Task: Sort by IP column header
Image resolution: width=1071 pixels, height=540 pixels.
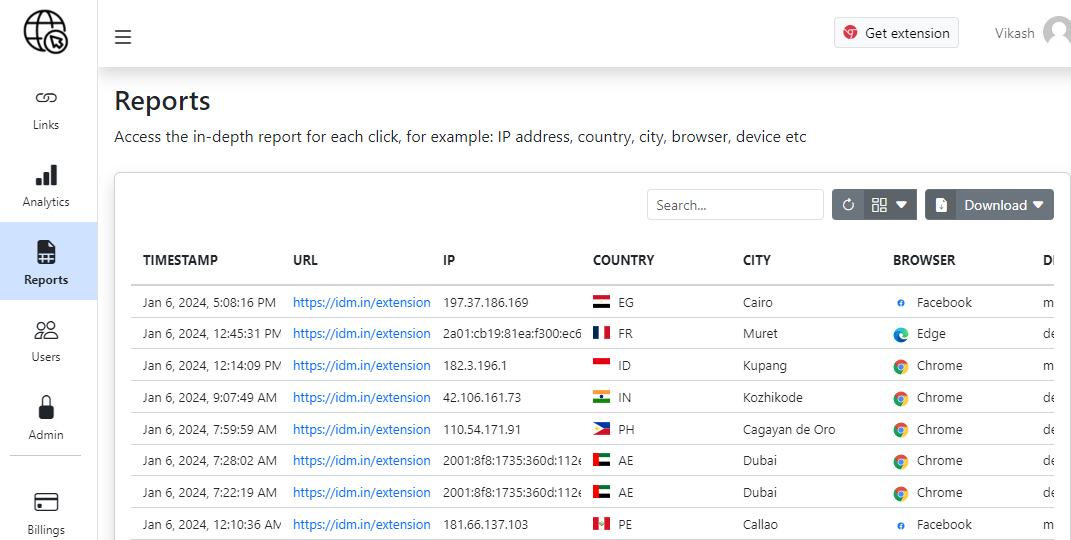Action: tap(449, 260)
